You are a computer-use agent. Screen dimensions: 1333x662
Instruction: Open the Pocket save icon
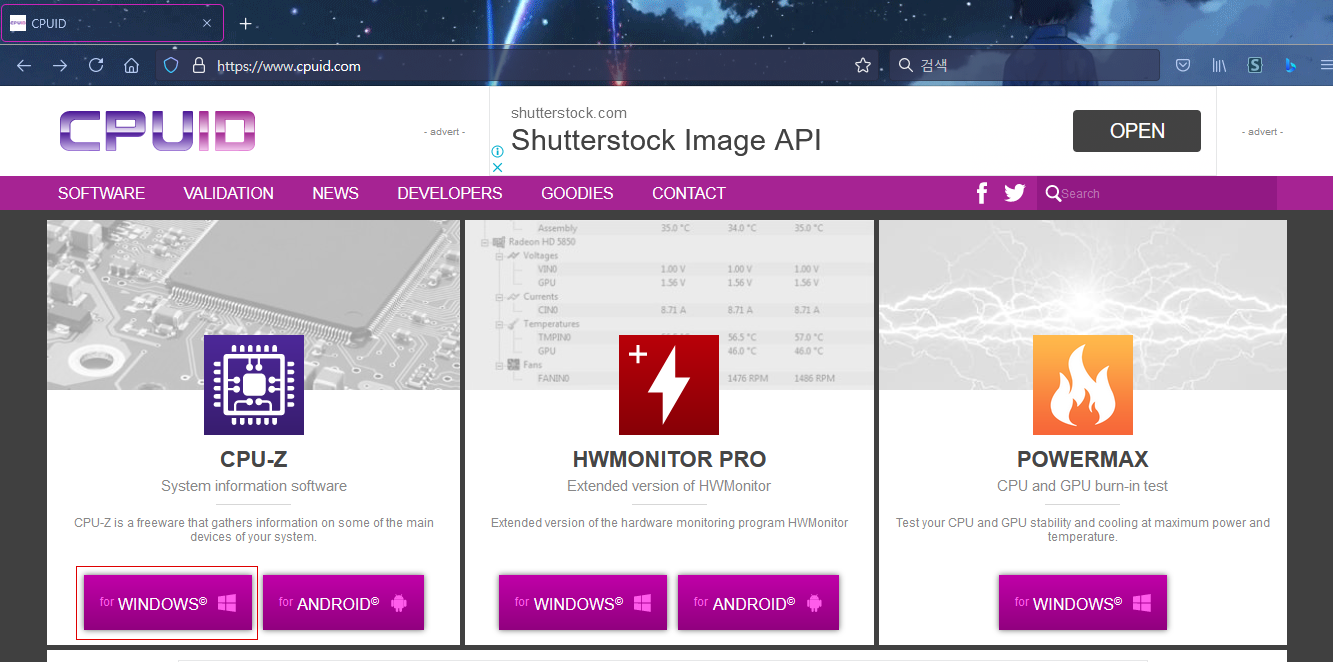tap(1182, 66)
